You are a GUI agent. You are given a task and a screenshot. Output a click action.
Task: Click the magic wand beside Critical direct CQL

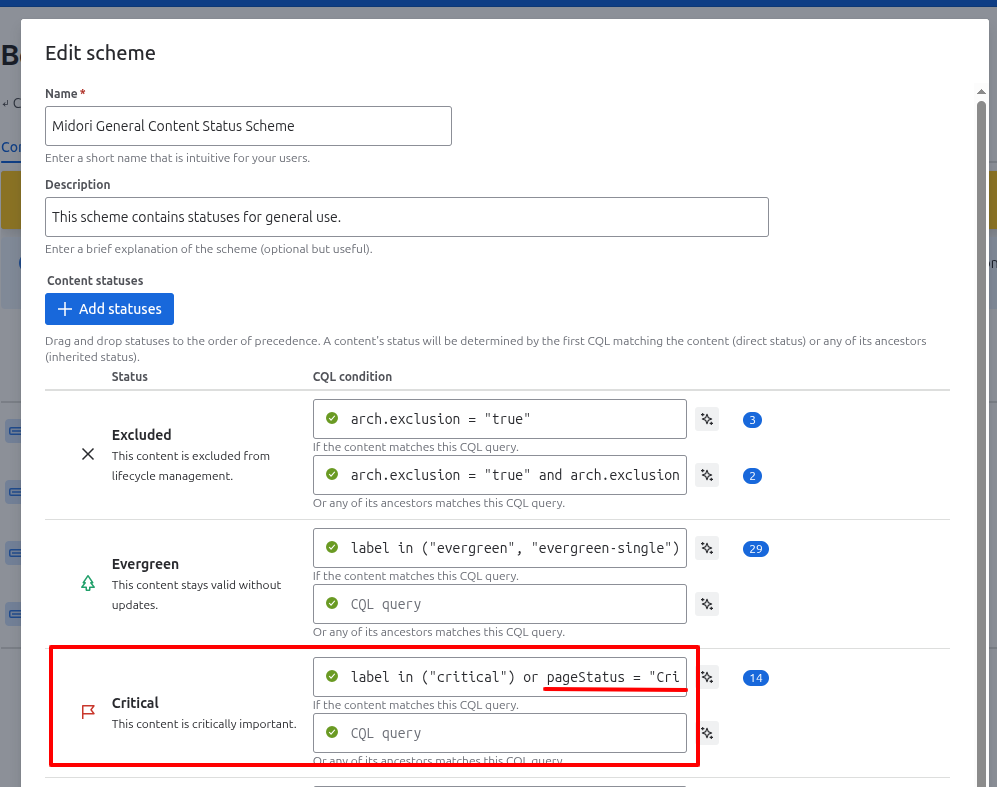(707, 677)
